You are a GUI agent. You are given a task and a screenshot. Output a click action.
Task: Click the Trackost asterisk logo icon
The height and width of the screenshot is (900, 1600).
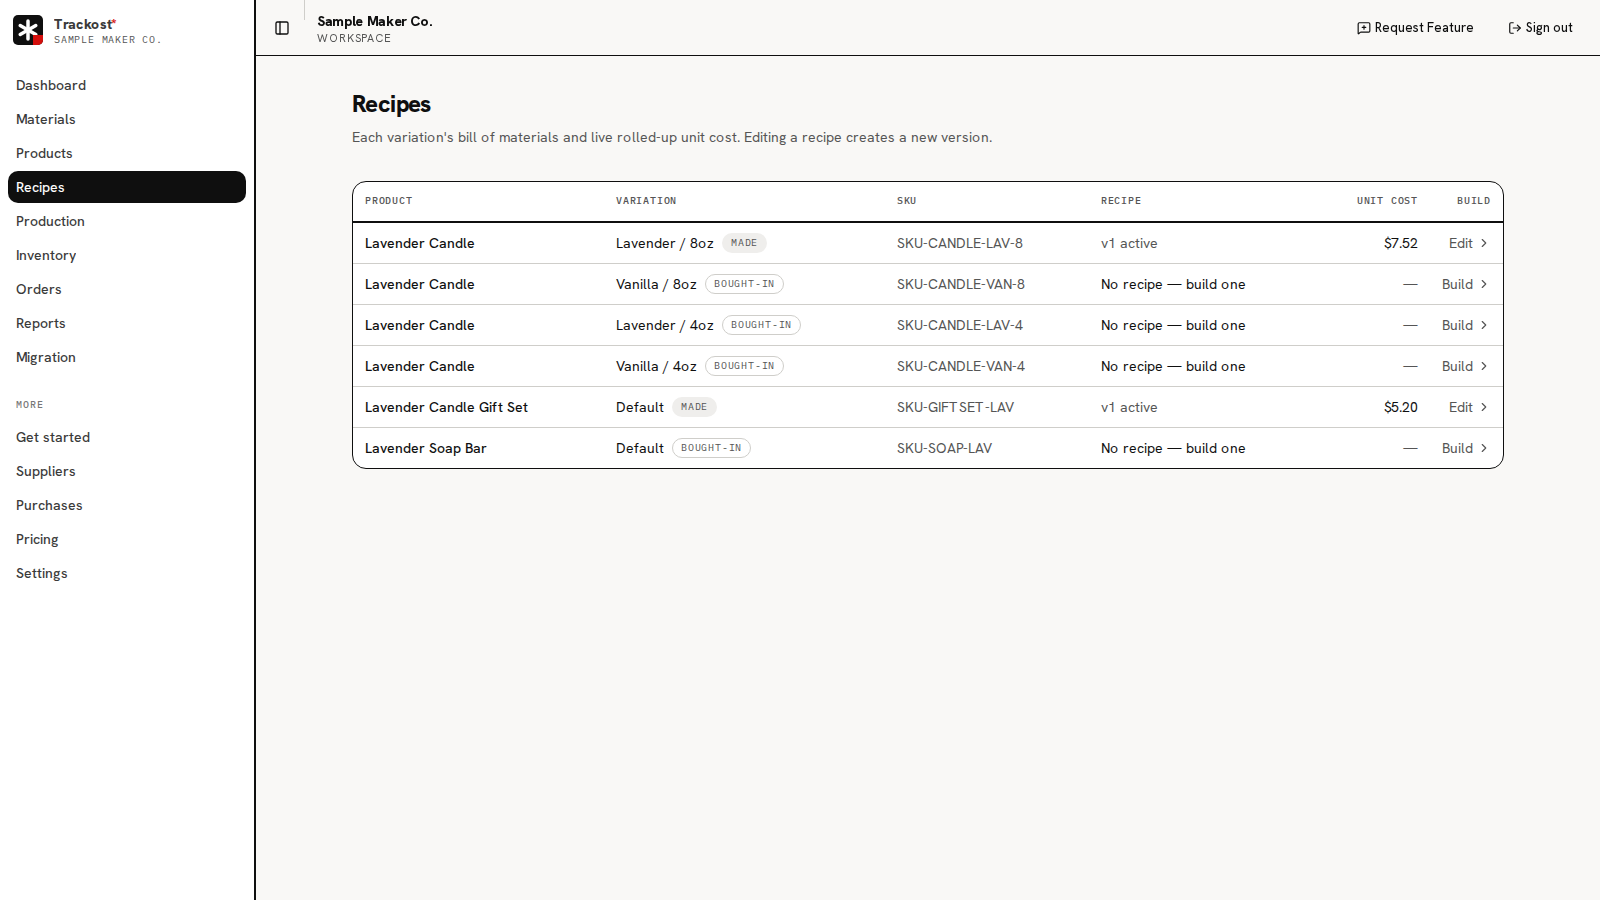(x=28, y=30)
